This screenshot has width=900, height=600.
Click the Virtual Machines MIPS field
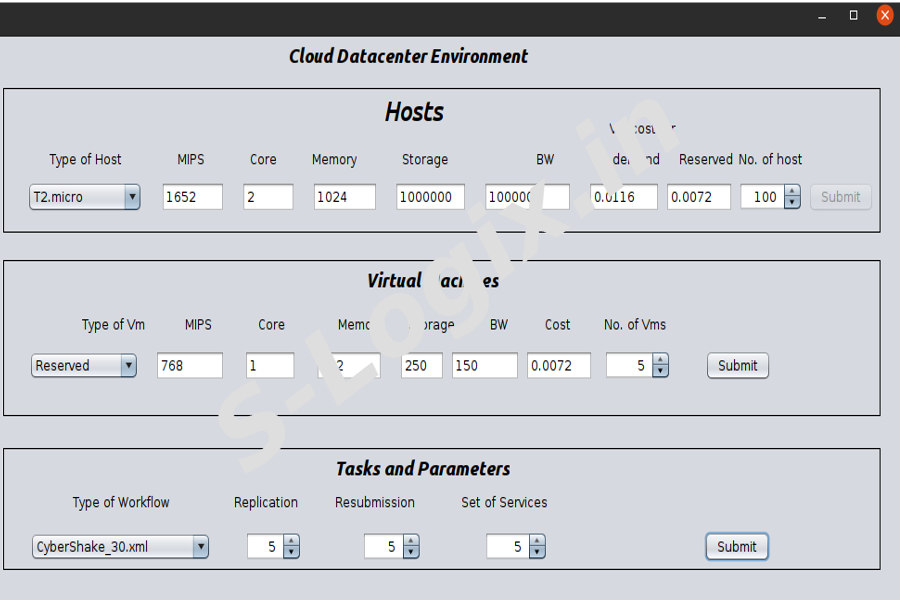click(190, 366)
